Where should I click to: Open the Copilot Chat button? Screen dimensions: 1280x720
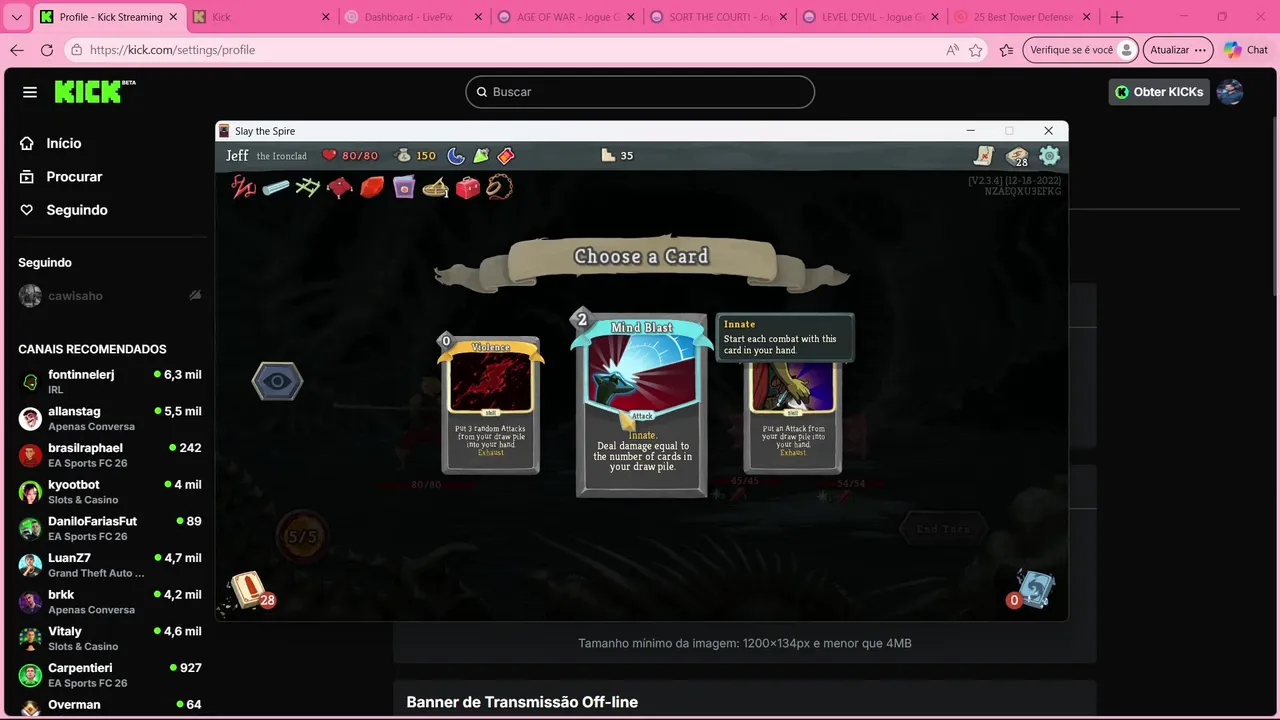1246,50
